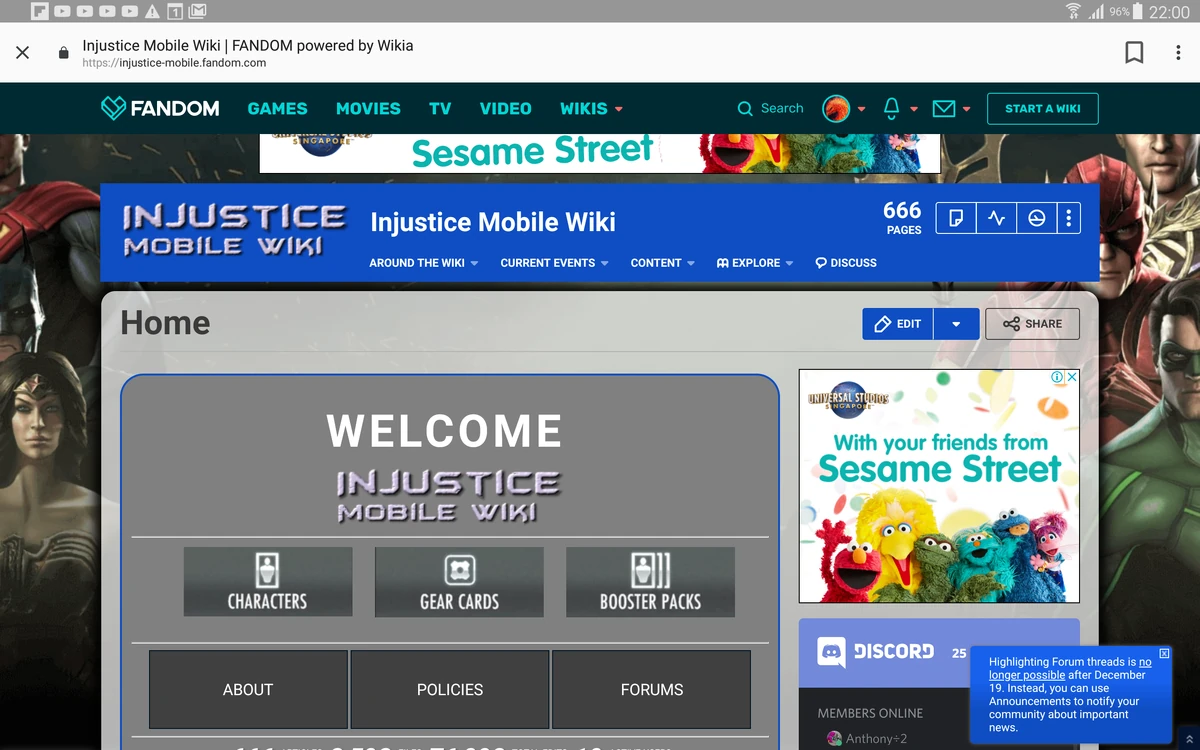Image resolution: width=1200 pixels, height=750 pixels.
Task: Click the ad info AdChoices icon
Action: click(1057, 377)
